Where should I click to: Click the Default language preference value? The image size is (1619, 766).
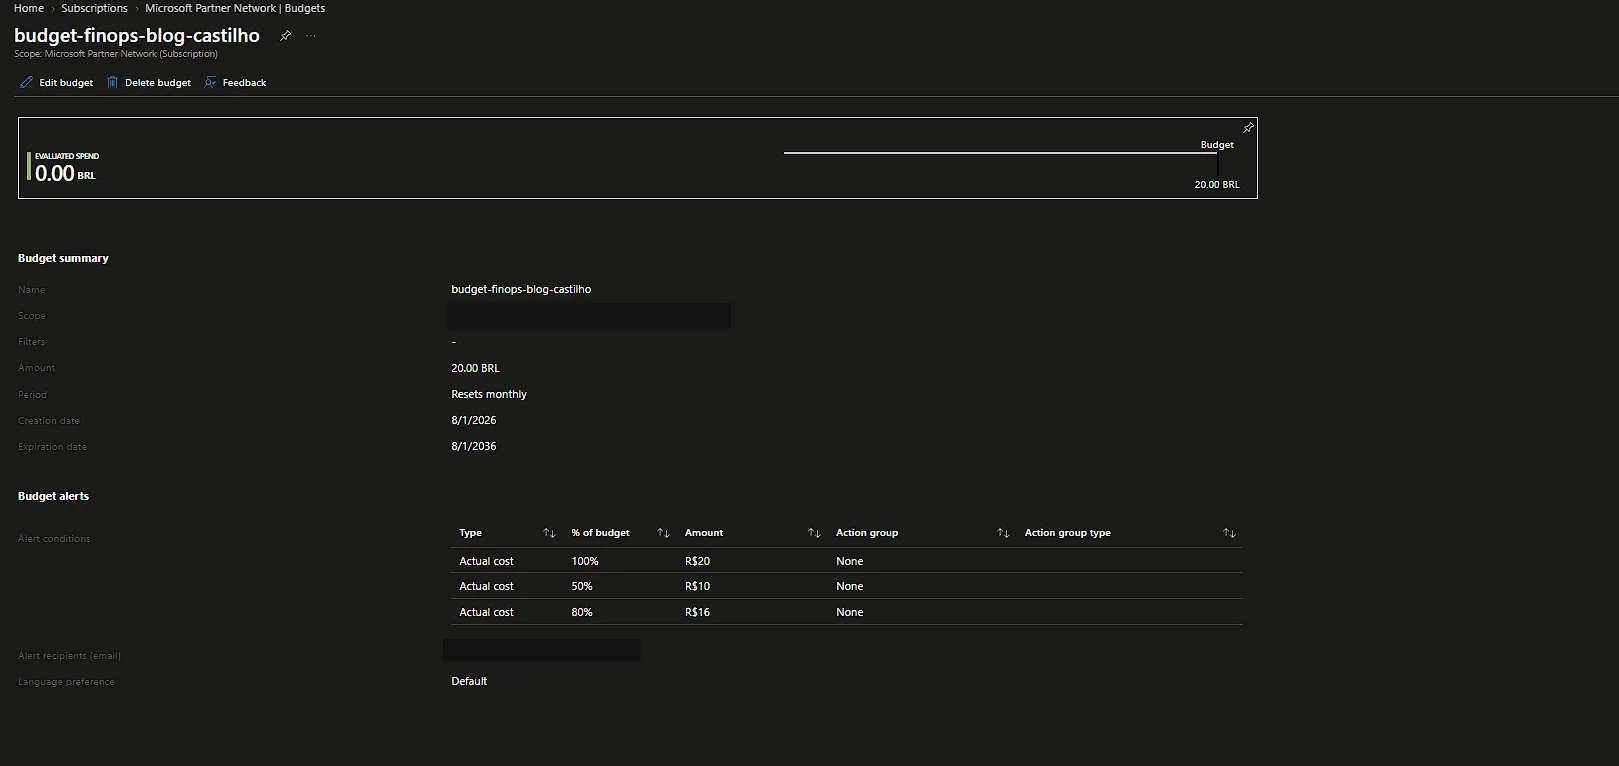click(x=469, y=681)
